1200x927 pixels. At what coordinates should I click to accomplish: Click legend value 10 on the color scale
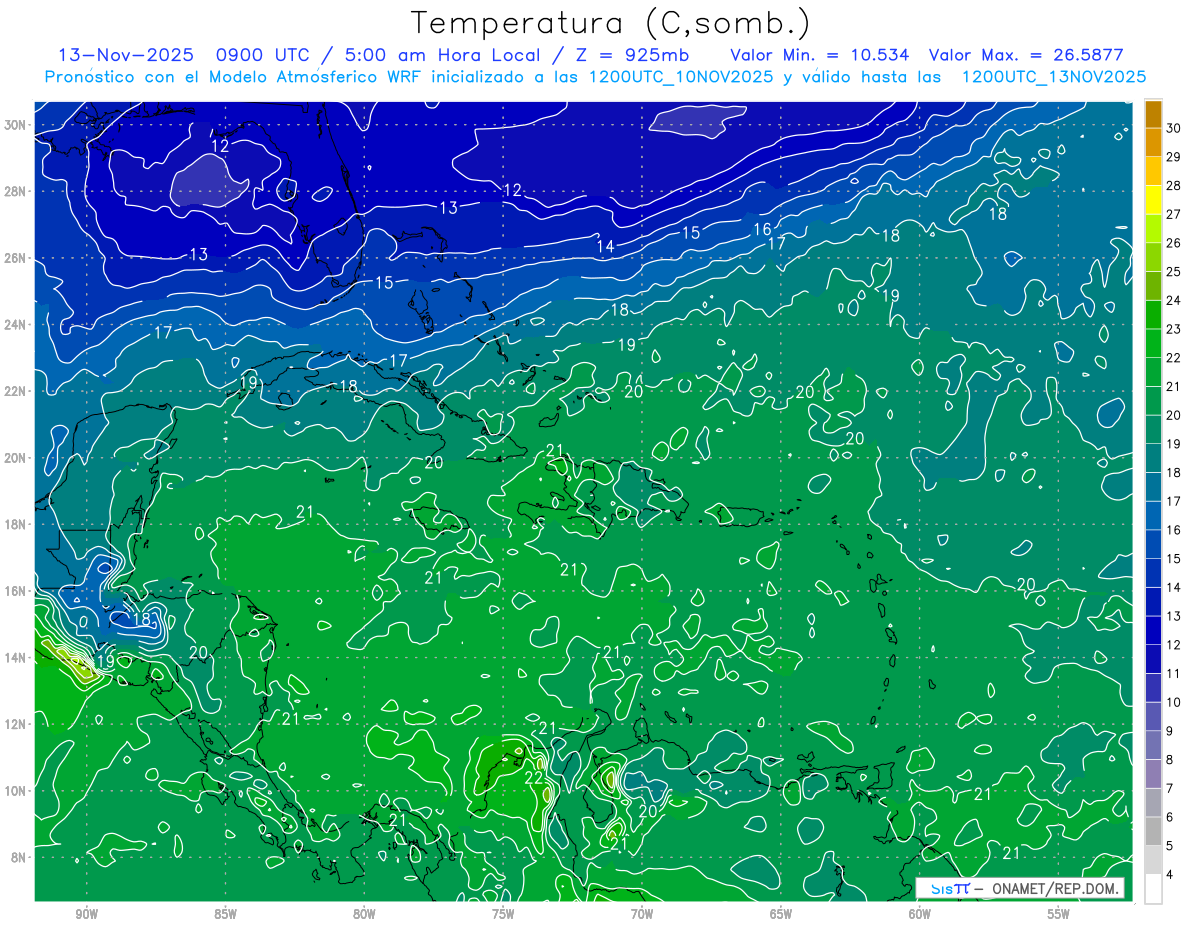(x=1174, y=703)
